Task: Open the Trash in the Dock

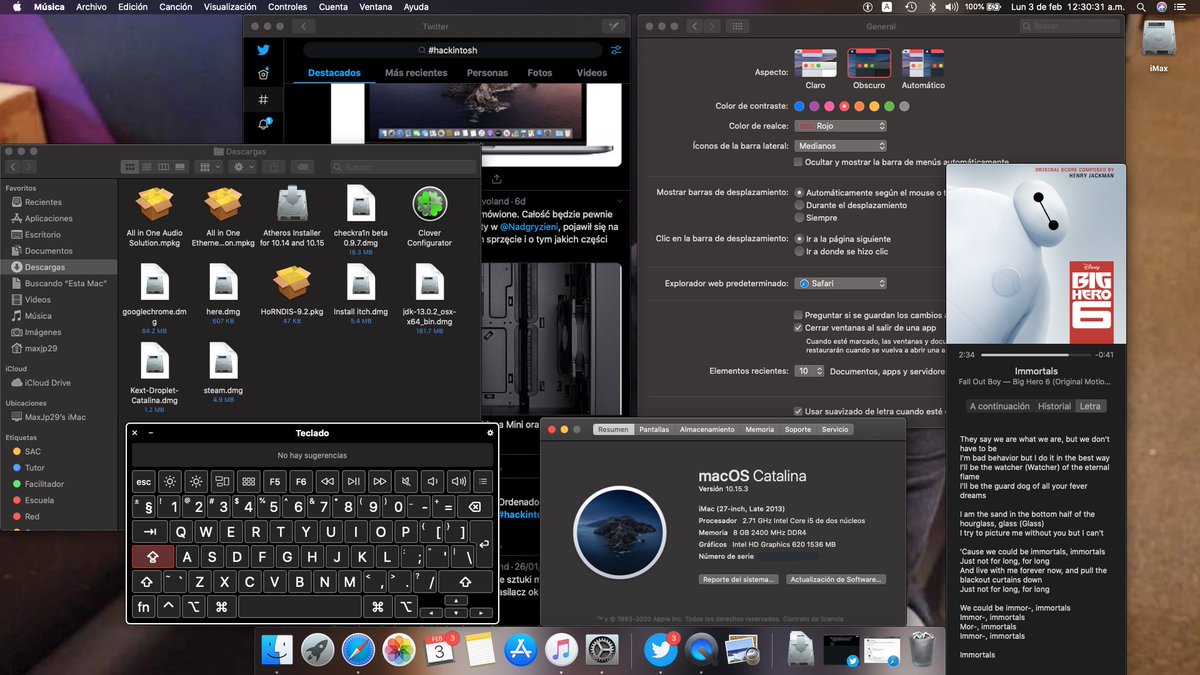Action: 925,651
